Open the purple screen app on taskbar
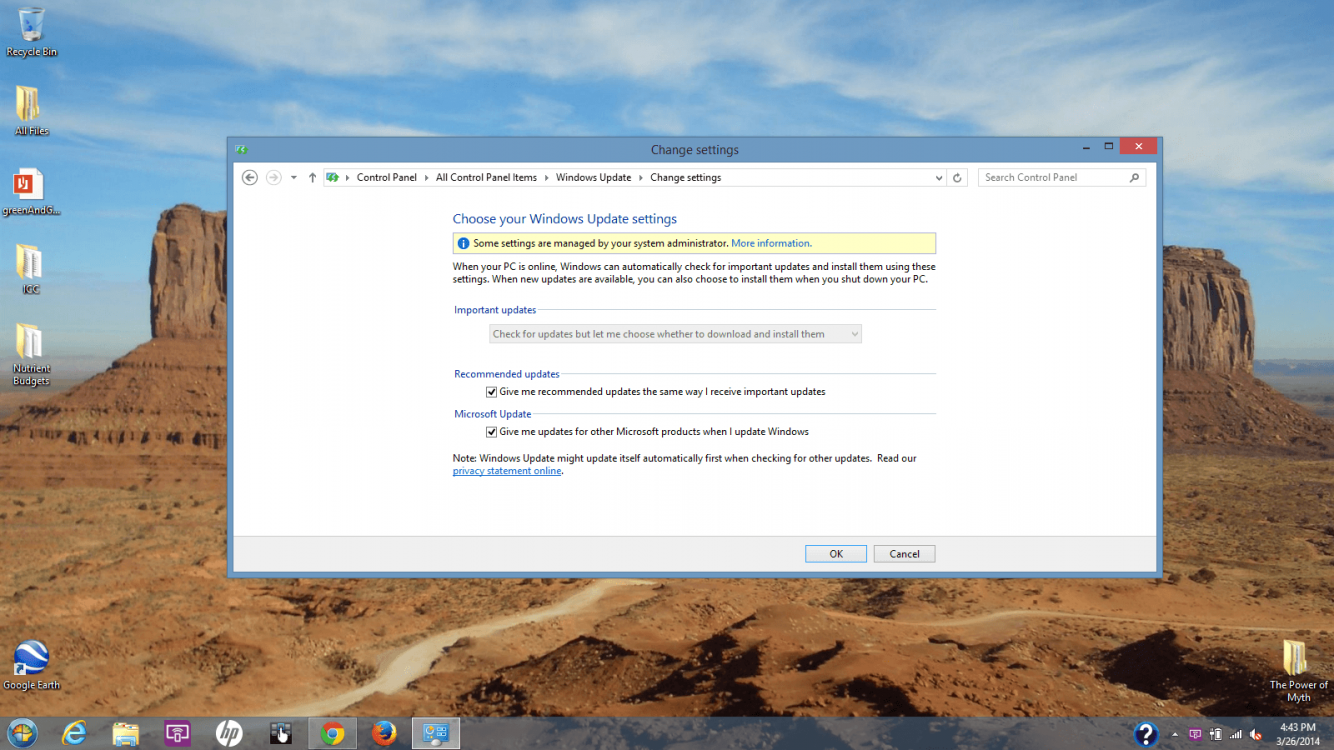1334x750 pixels. (x=178, y=733)
